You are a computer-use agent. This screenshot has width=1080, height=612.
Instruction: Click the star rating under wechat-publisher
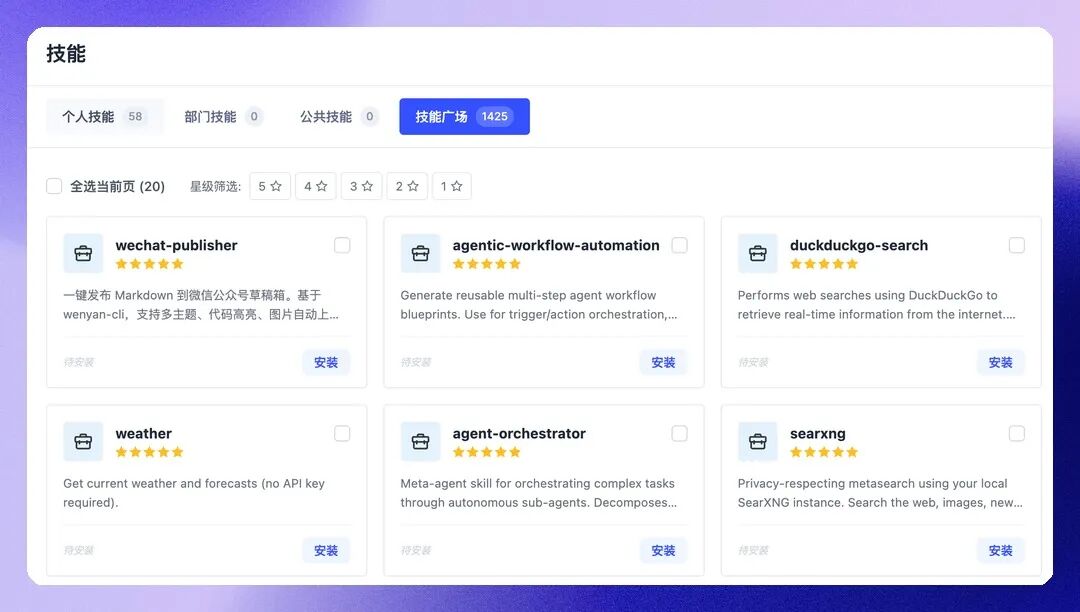(x=149, y=264)
